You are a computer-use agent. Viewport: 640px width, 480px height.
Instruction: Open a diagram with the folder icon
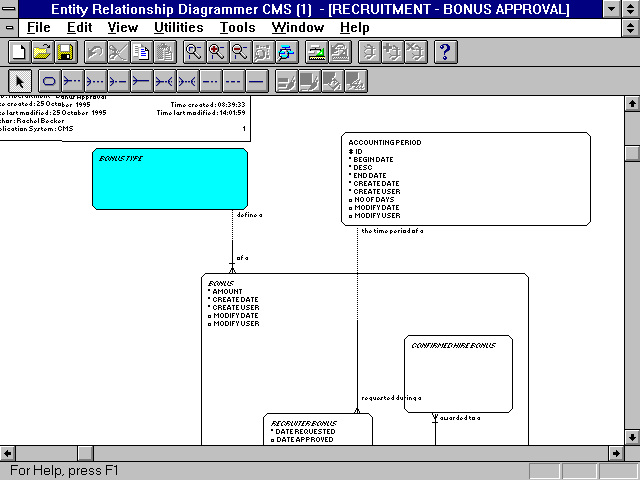42,52
